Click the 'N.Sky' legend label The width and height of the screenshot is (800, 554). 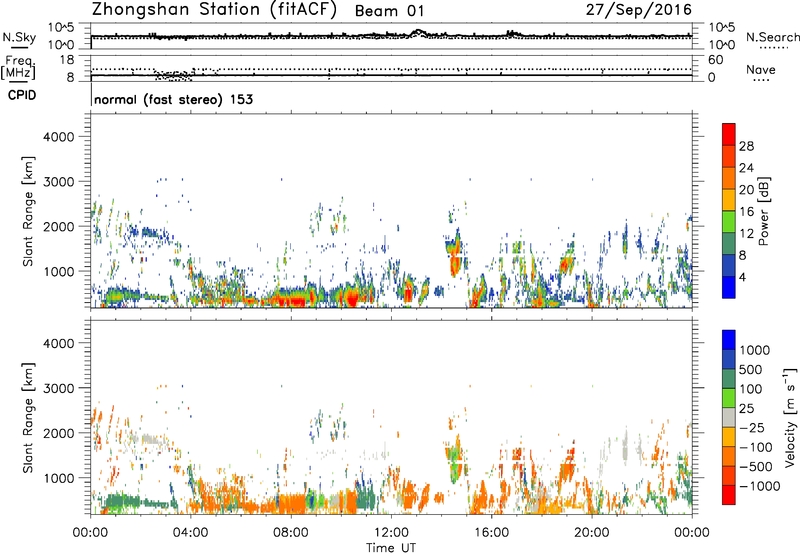click(19, 37)
